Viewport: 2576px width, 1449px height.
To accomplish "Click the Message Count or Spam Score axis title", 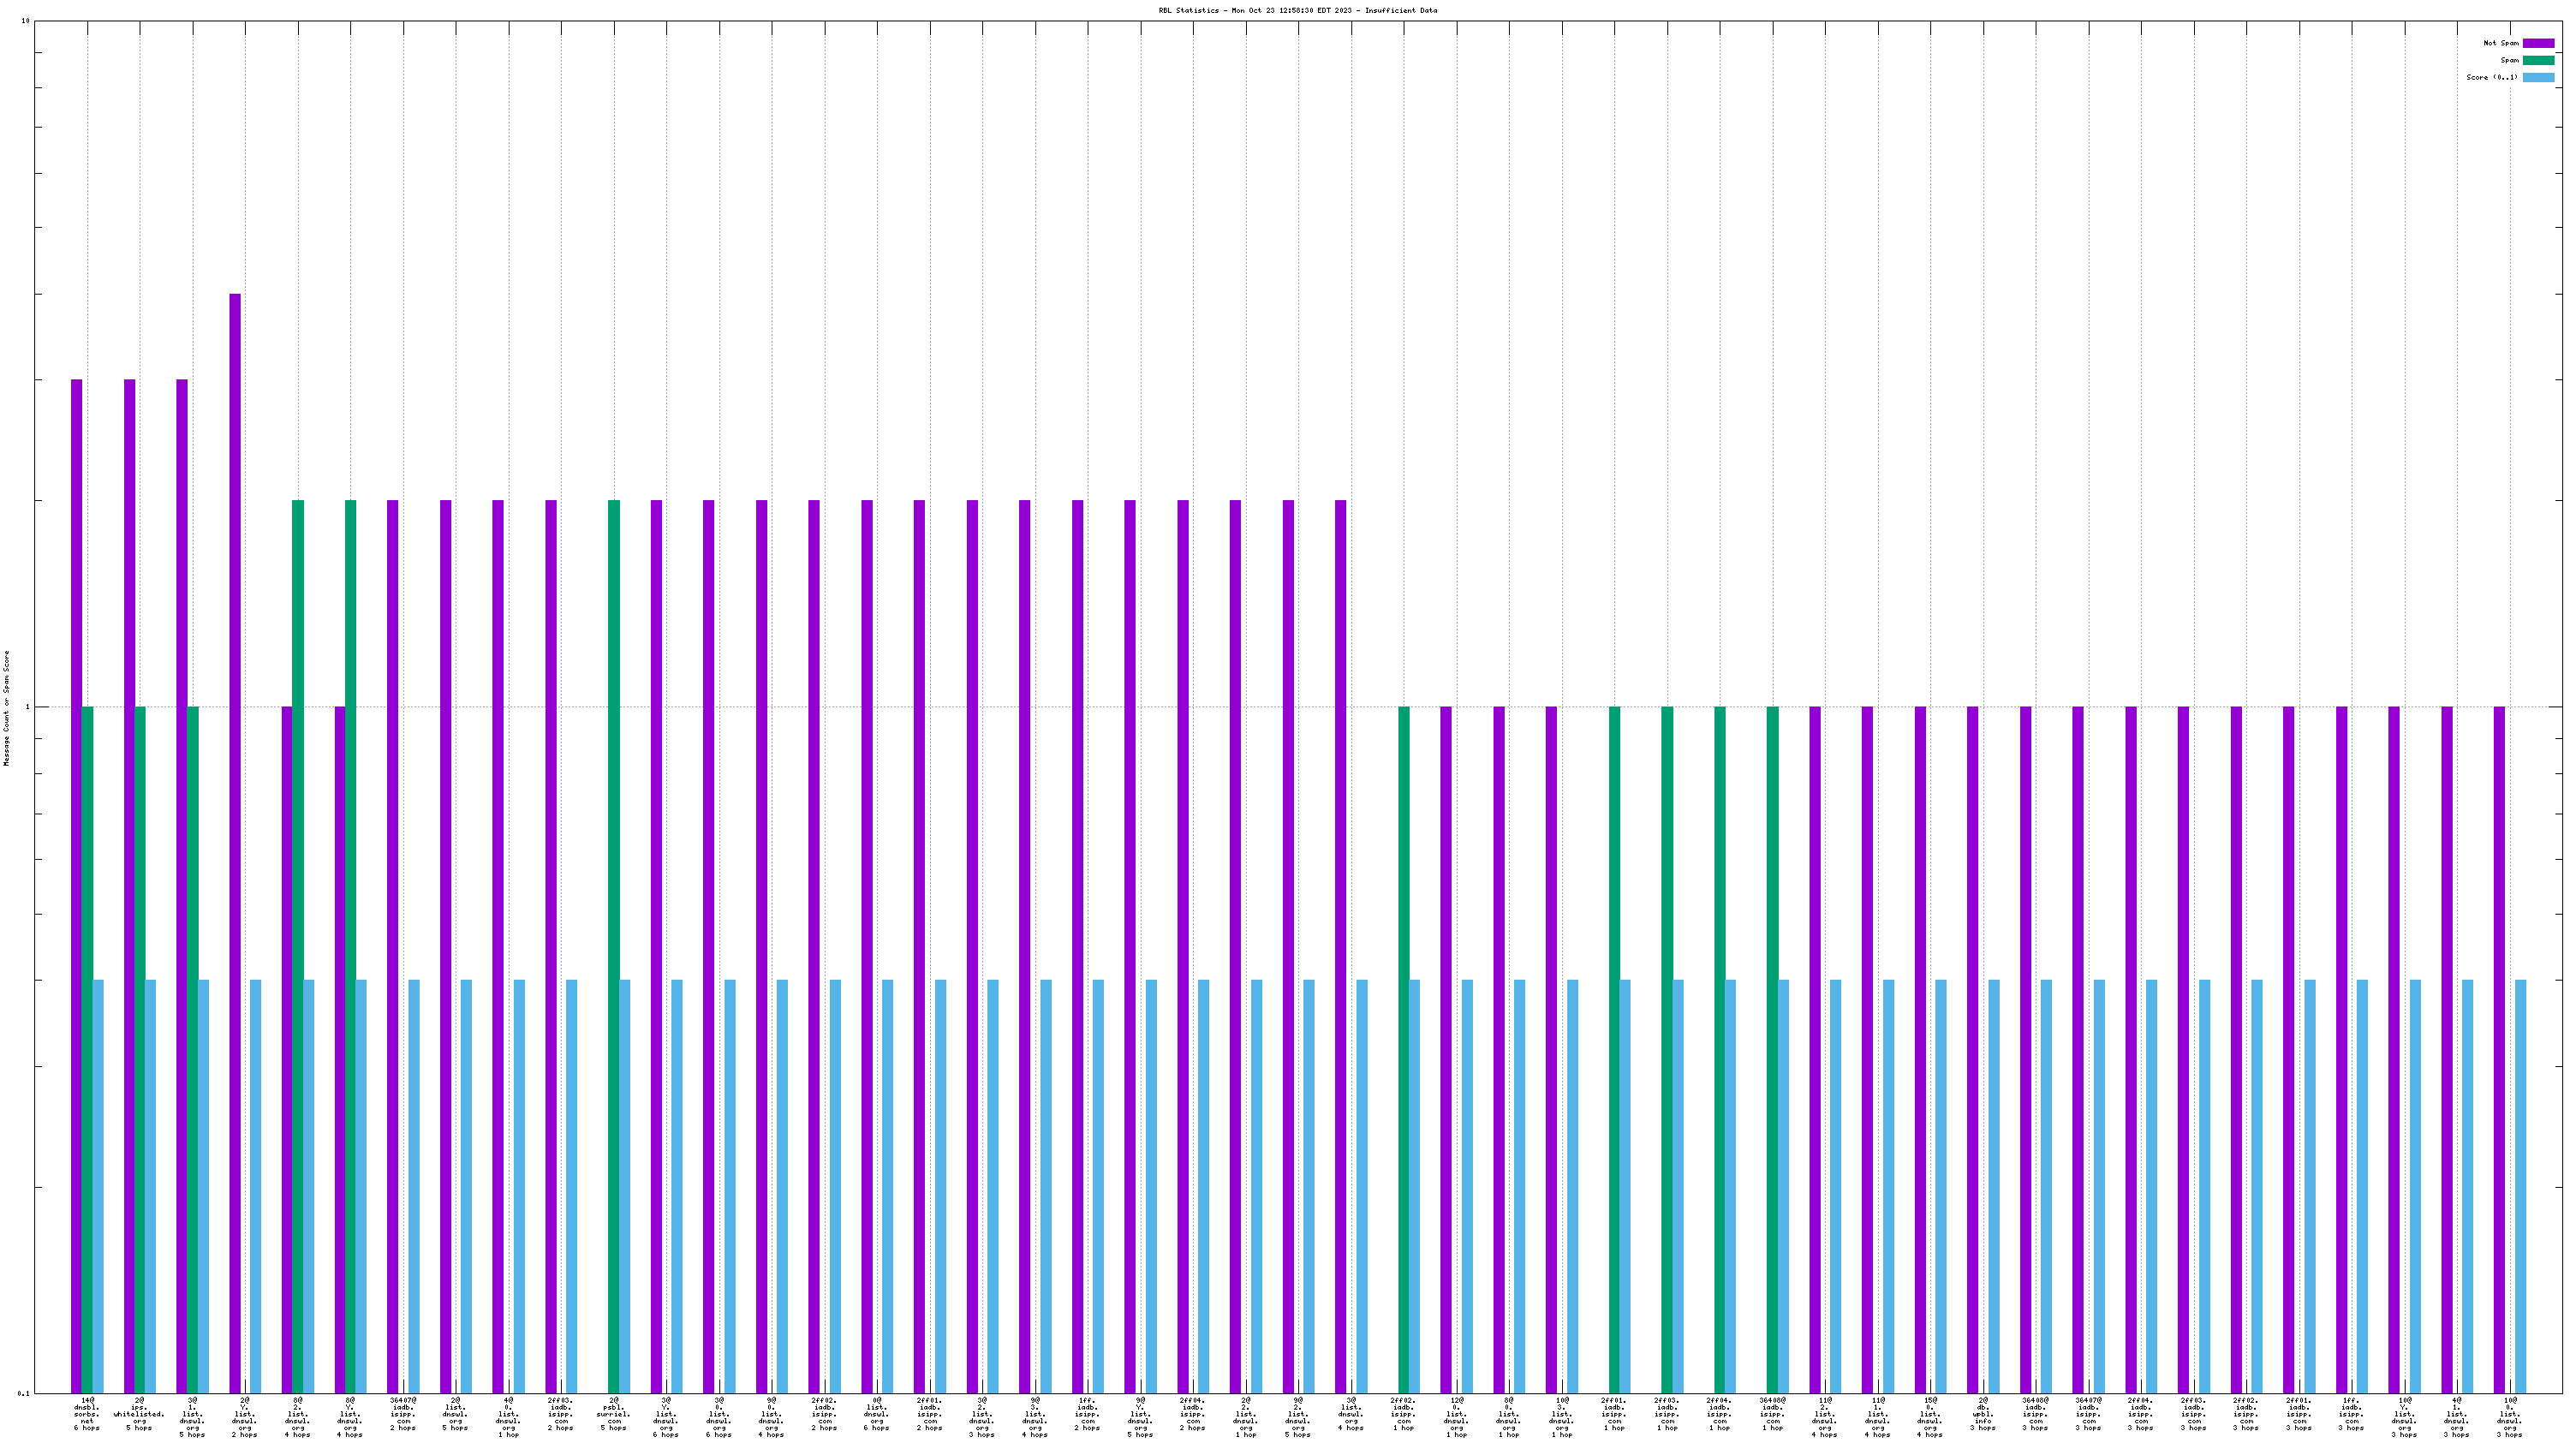I will pyautogui.click(x=6, y=707).
